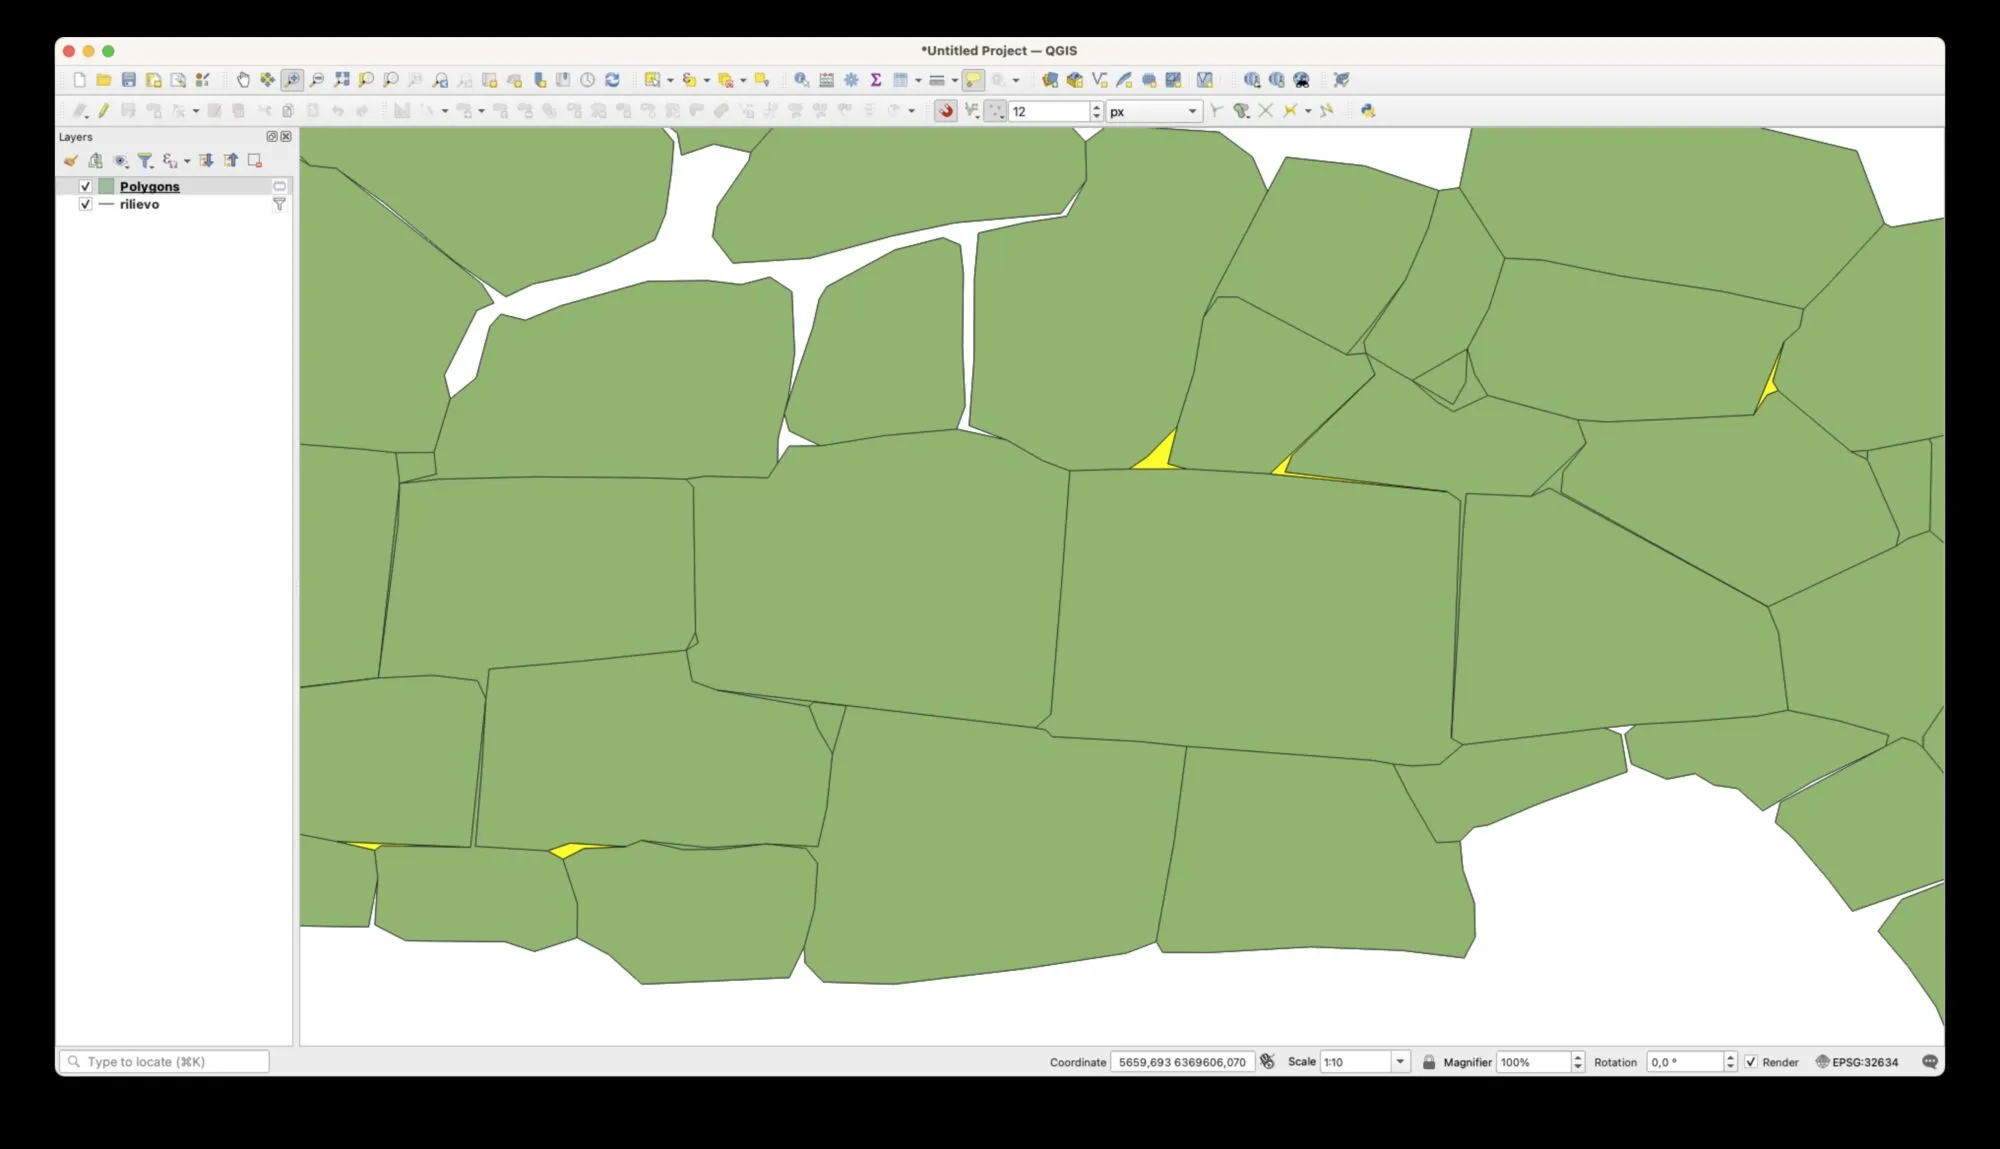Select the rilievo layer entry
Viewport: 2000px width, 1149px height.
(139, 204)
